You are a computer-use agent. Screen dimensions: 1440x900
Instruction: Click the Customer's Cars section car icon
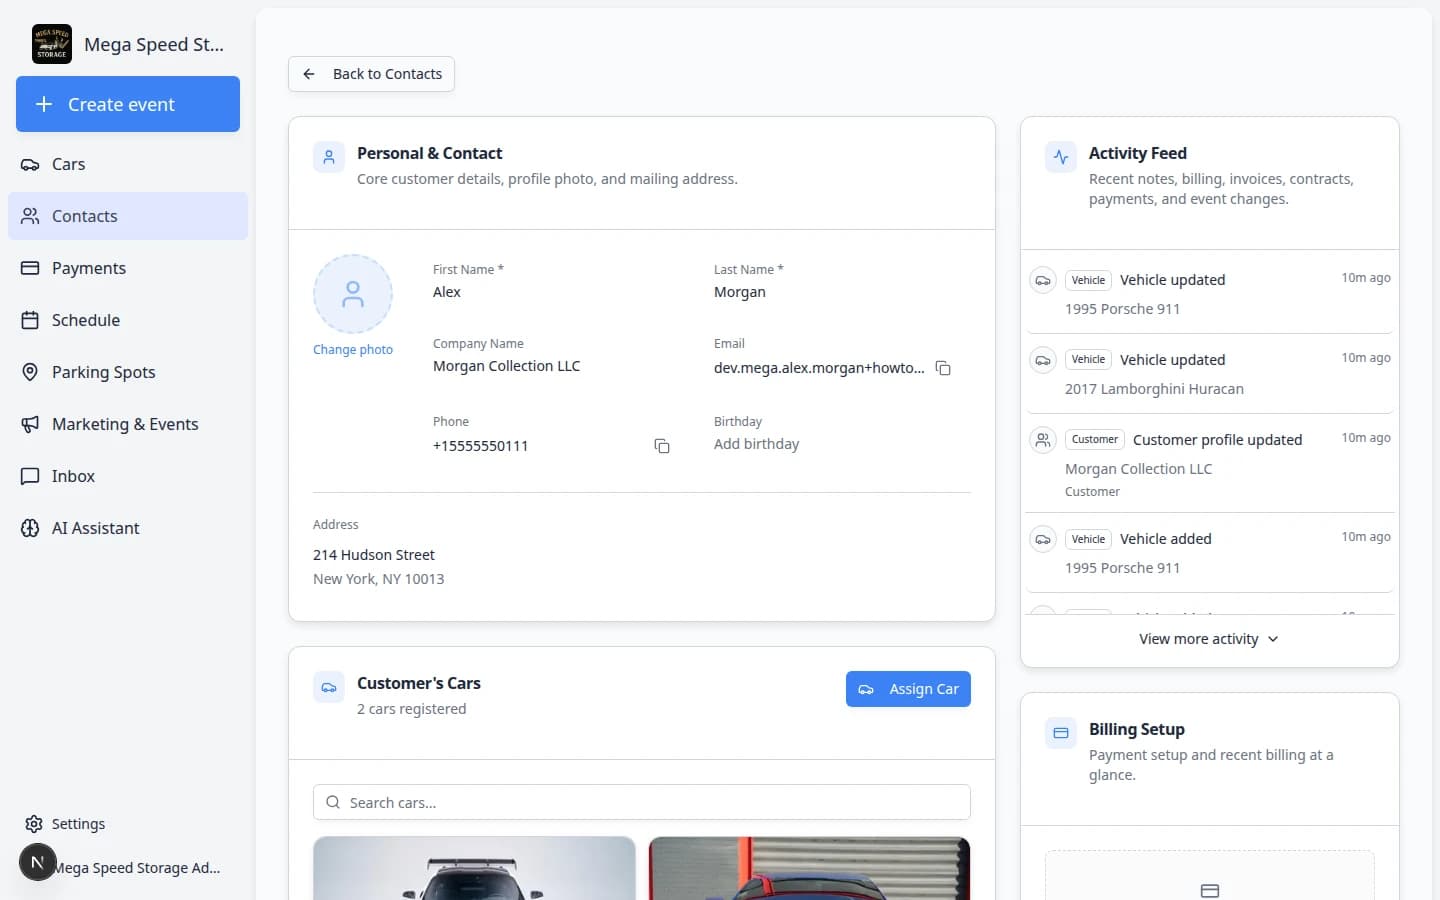[x=329, y=687]
